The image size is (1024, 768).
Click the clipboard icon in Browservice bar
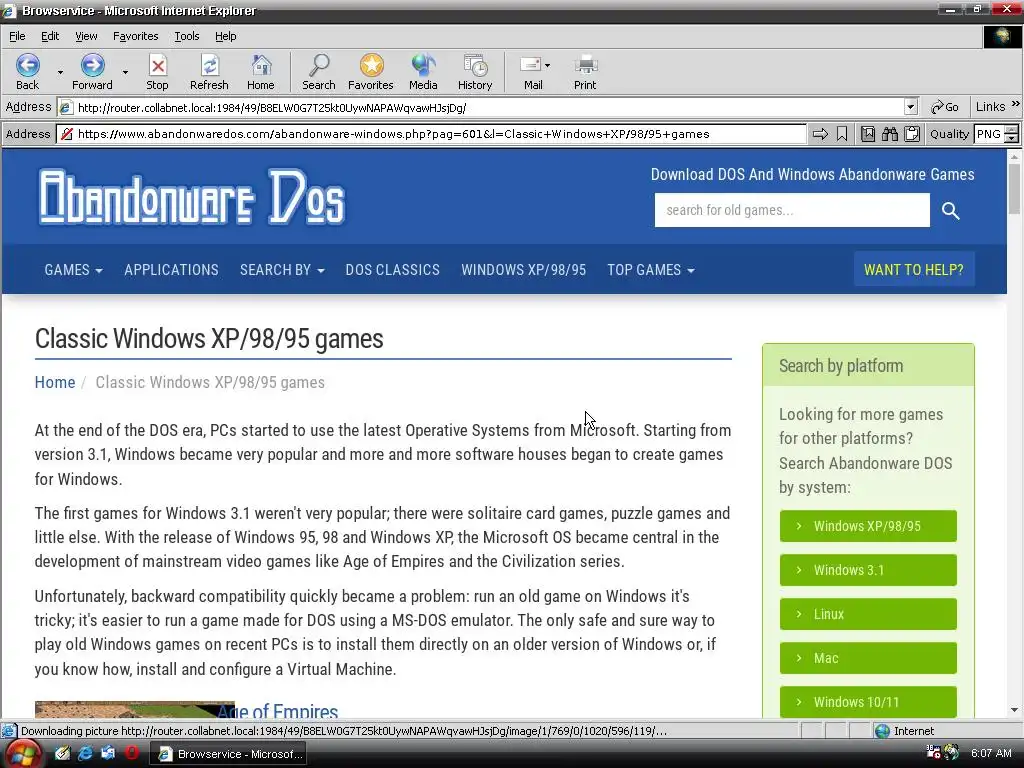[912, 134]
